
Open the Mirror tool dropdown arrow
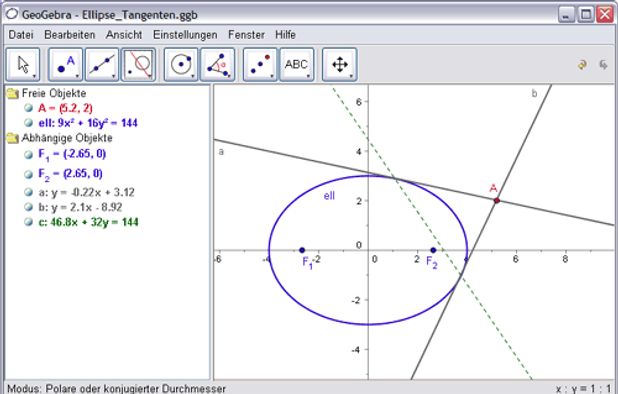pos(272,76)
